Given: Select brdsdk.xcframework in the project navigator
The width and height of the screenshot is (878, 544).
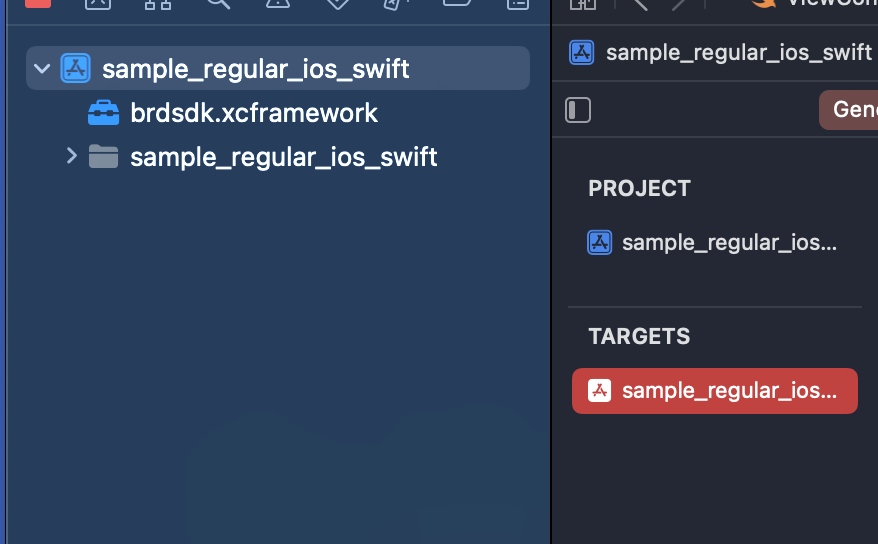Looking at the screenshot, I should click(254, 113).
